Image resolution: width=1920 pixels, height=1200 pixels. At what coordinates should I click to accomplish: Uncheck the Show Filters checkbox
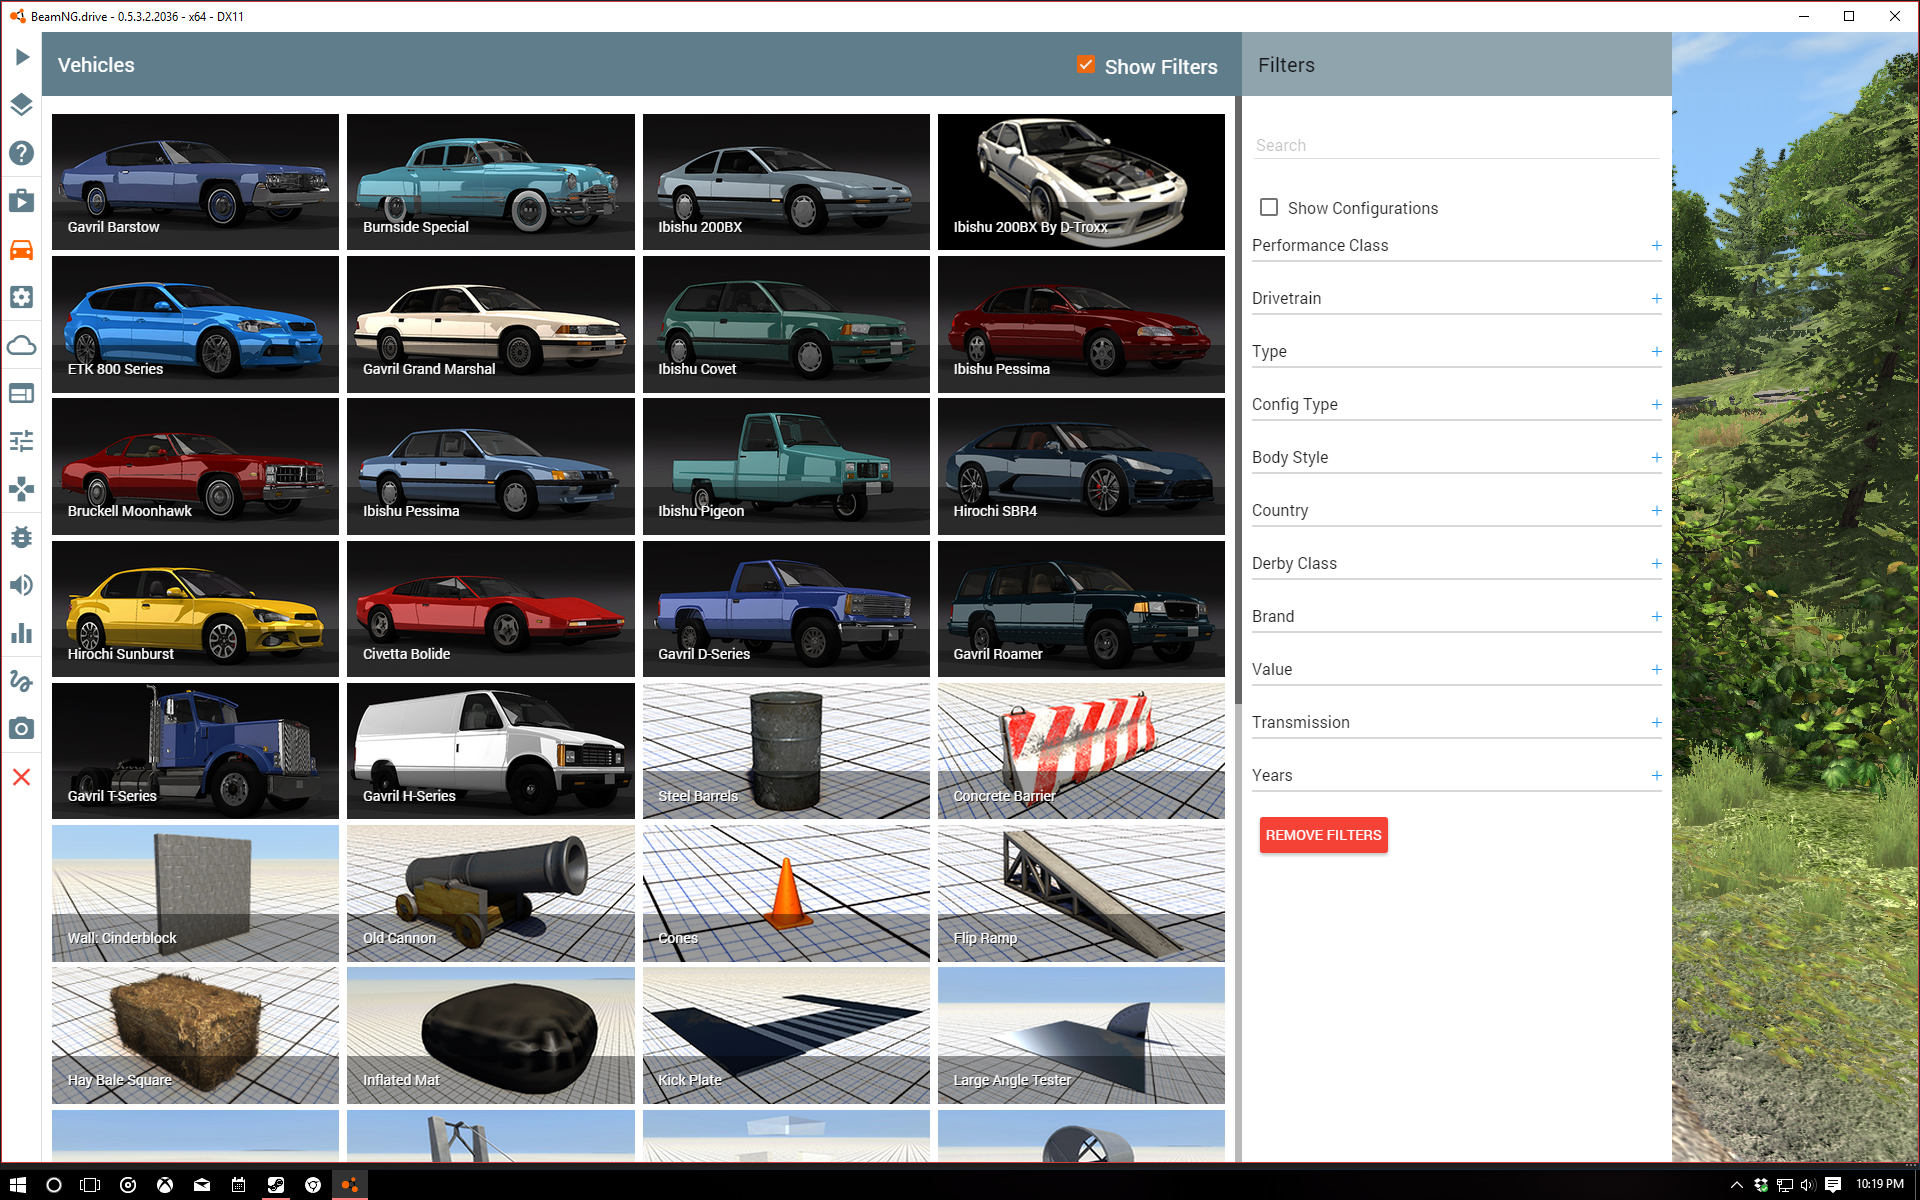(x=1086, y=65)
